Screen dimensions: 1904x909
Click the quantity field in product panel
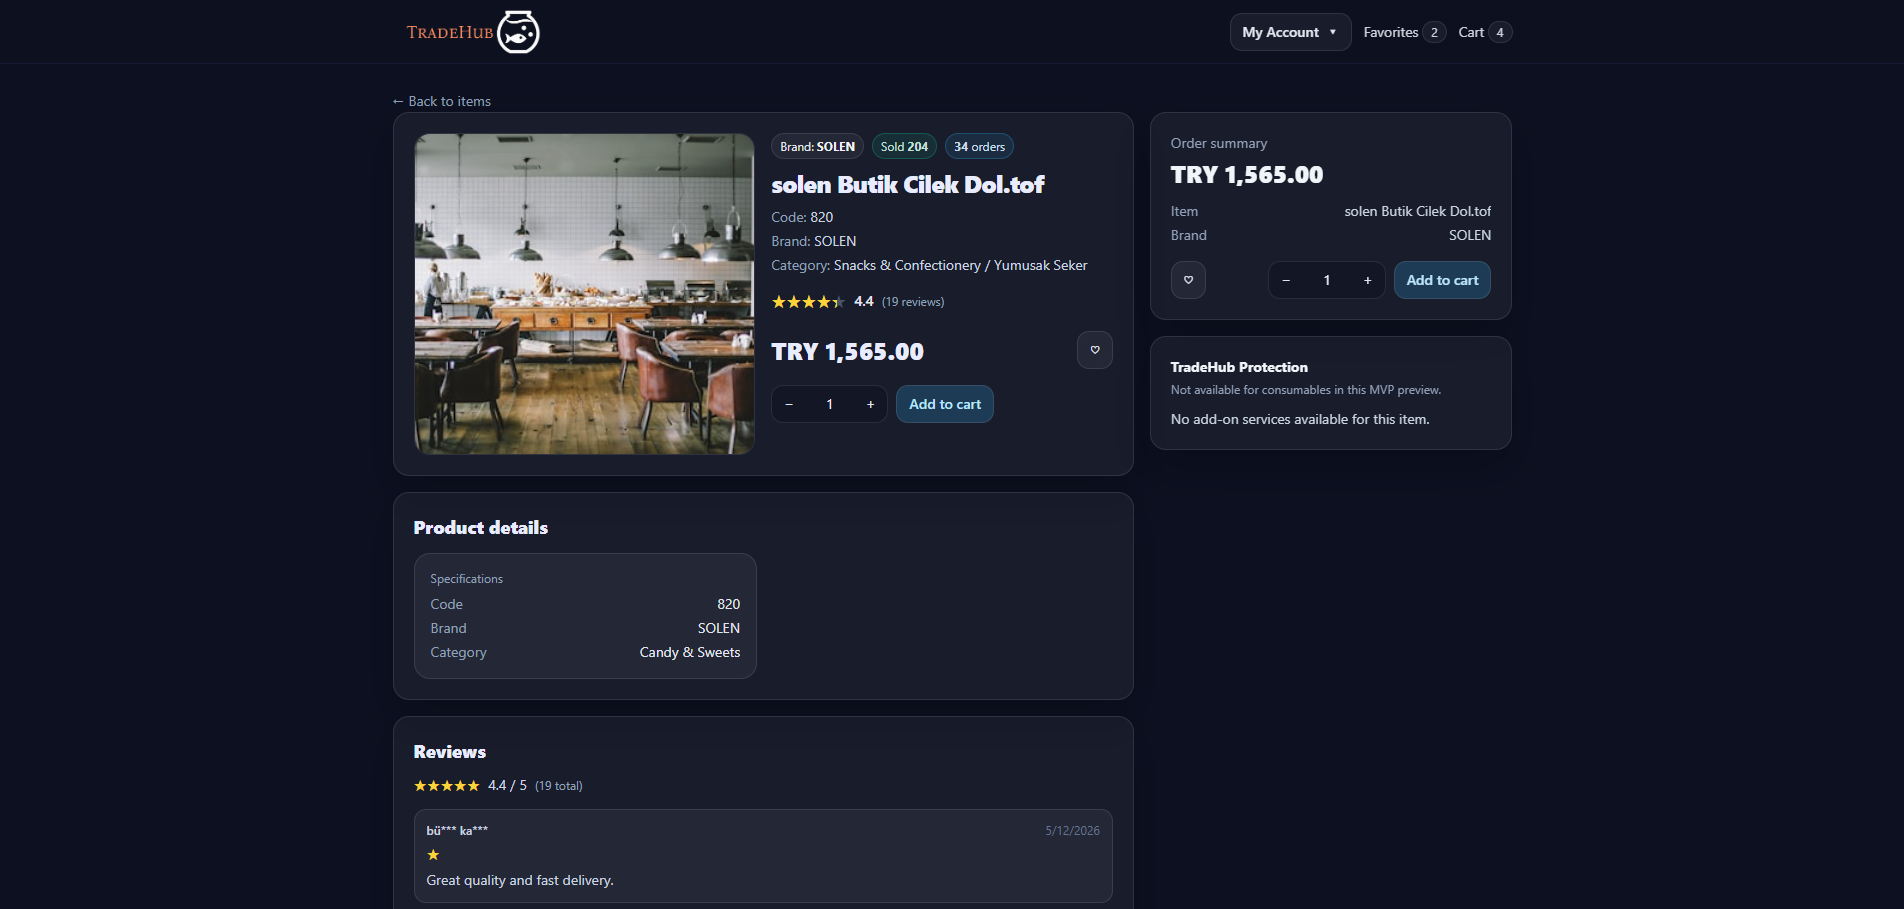tap(829, 404)
